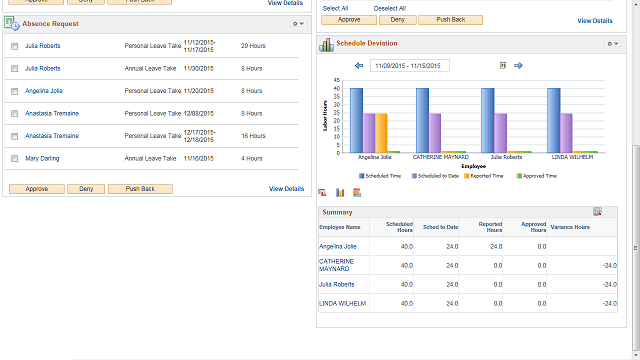Tick the first Julia Roberts checkbox

pos(15,46)
